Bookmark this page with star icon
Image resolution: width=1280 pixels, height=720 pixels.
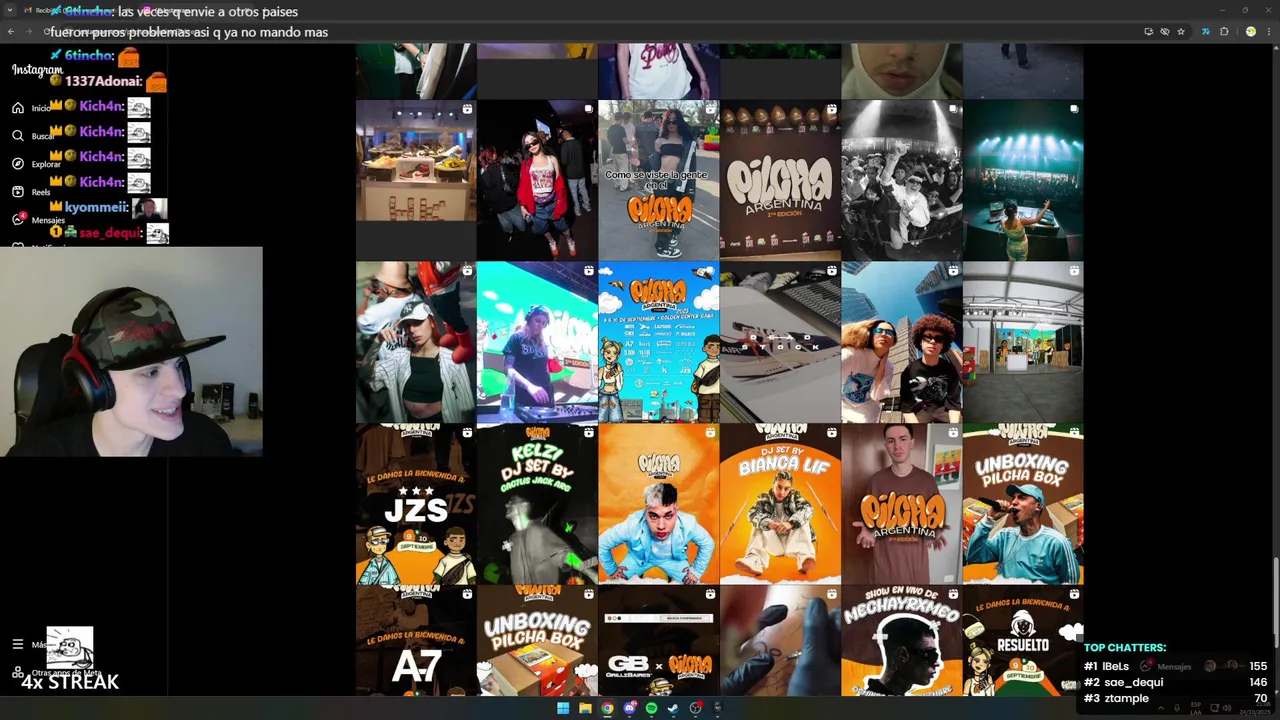point(1181,32)
